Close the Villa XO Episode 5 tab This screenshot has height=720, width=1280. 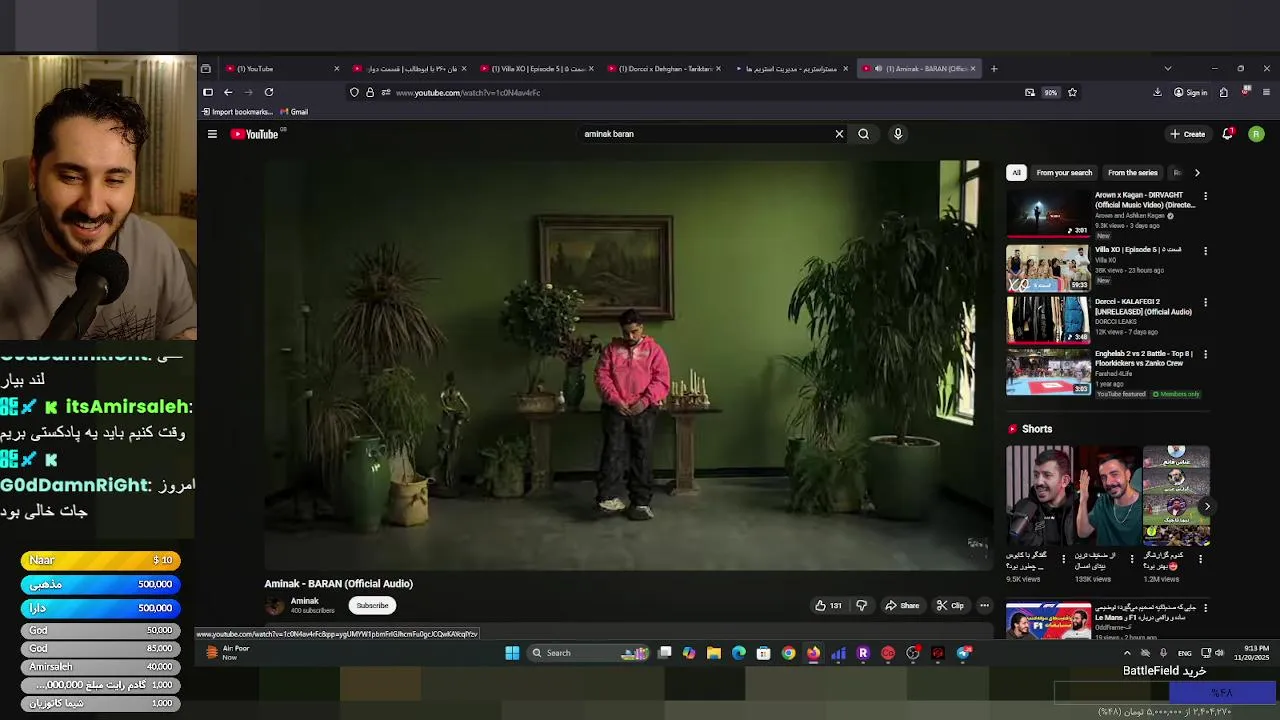coord(591,69)
